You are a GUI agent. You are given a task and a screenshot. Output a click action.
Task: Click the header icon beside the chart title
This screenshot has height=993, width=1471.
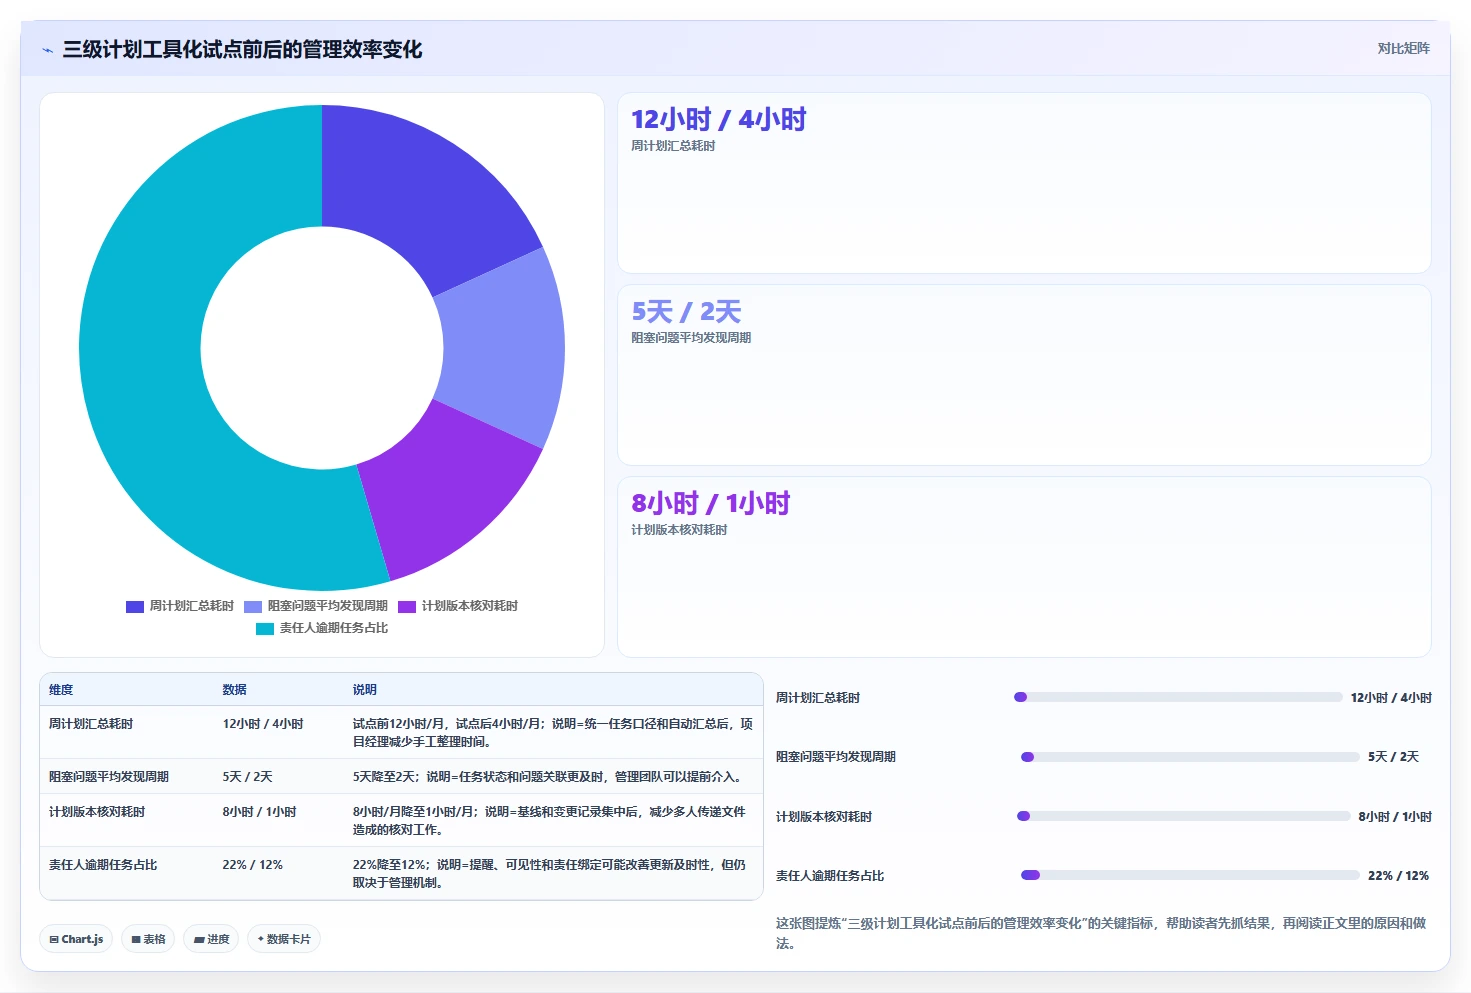47,50
